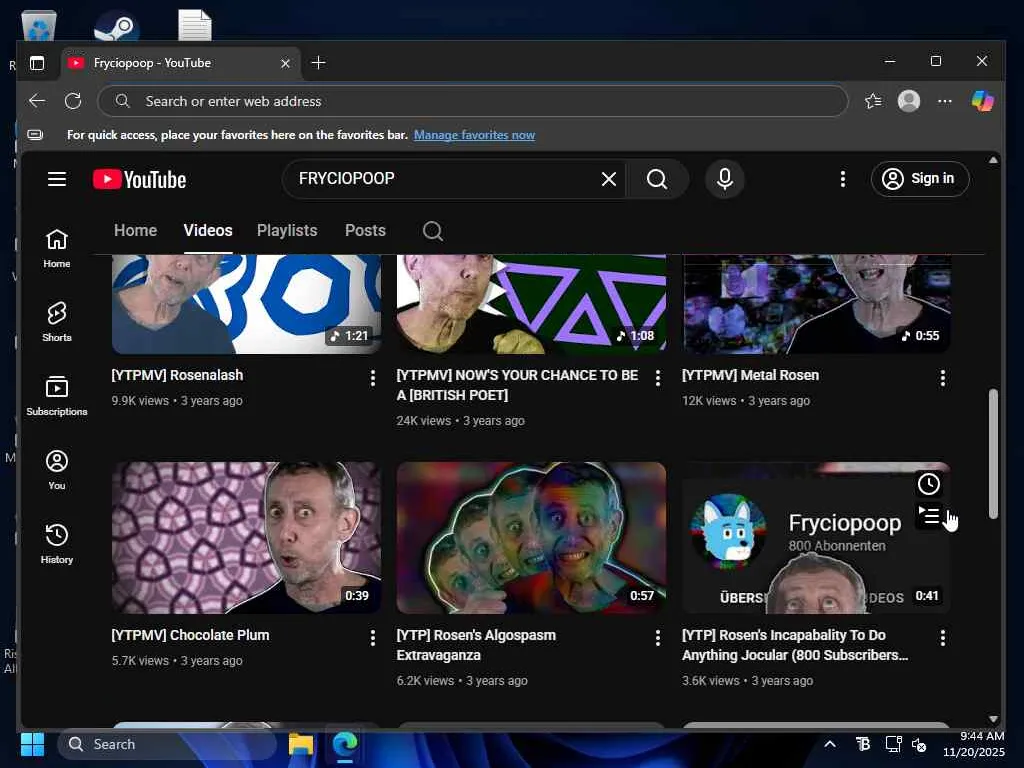Open the YouTube guide hamburger menu

[57, 179]
